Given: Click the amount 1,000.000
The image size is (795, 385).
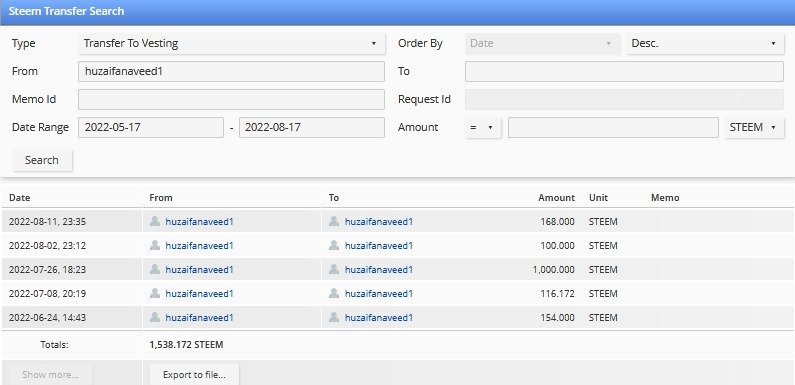Looking at the screenshot, I should pos(554,270).
